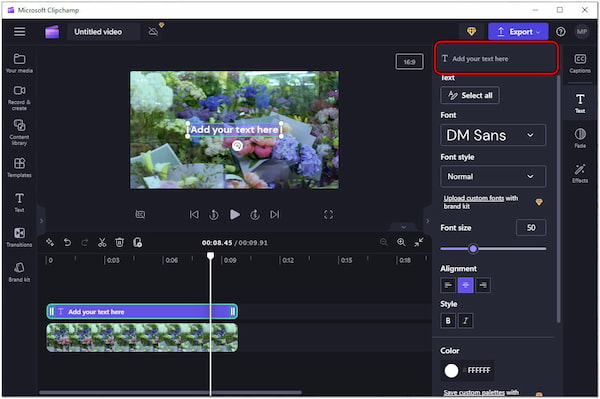This screenshot has height=399, width=600.
Task: Undo the last action
Action: coord(67,242)
